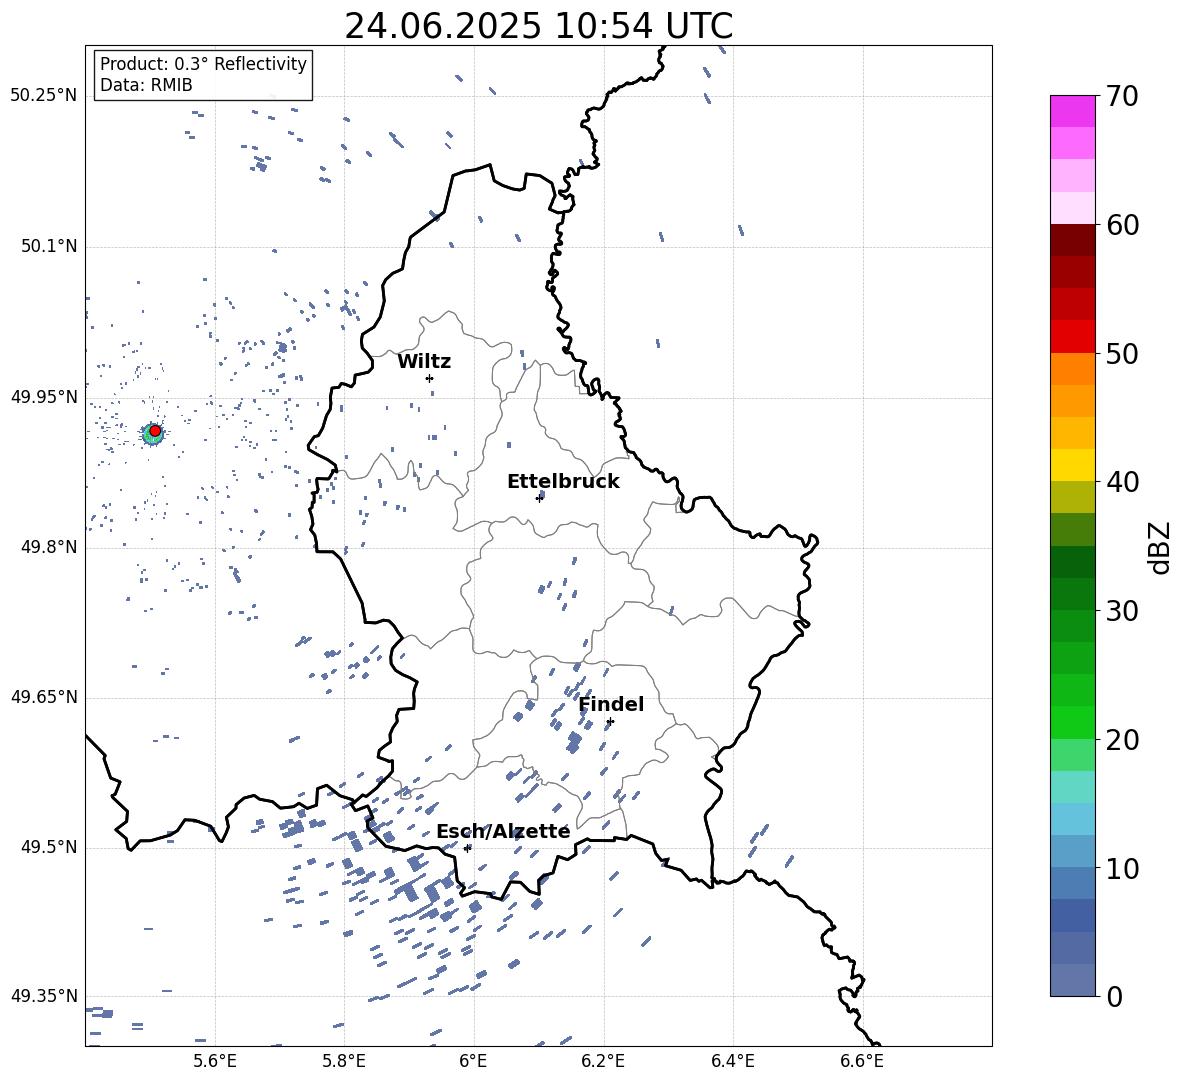
Task: Click the 50.25°N latitude label
Action: tap(44, 96)
